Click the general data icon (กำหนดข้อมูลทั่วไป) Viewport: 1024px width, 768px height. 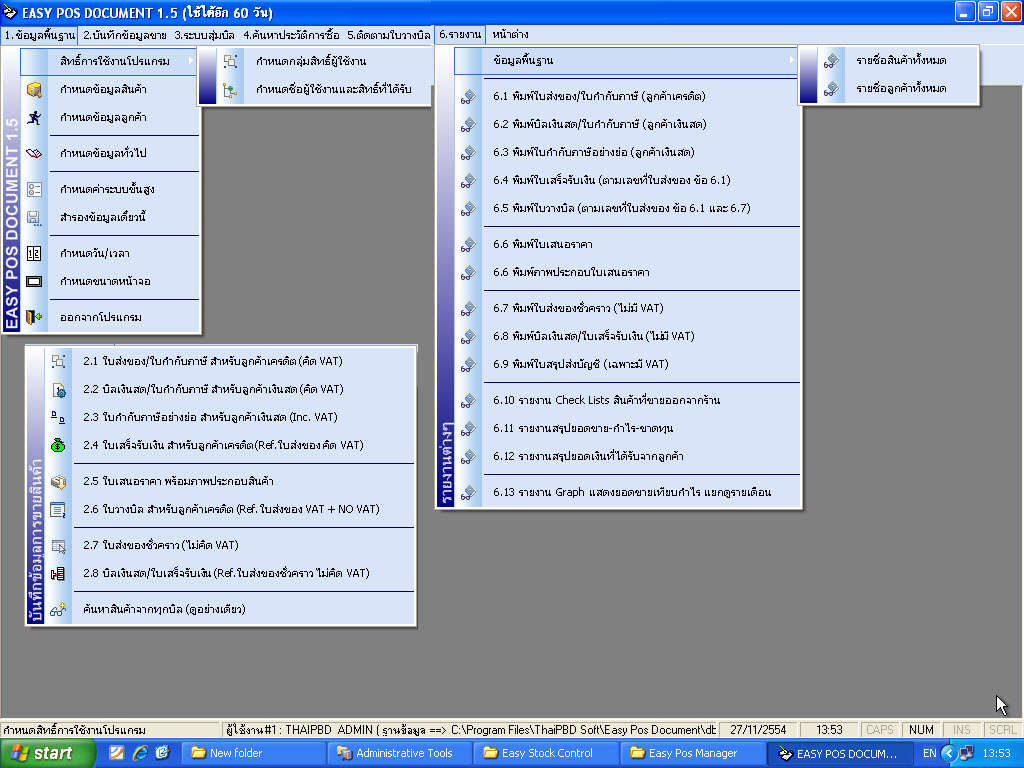tap(34, 153)
